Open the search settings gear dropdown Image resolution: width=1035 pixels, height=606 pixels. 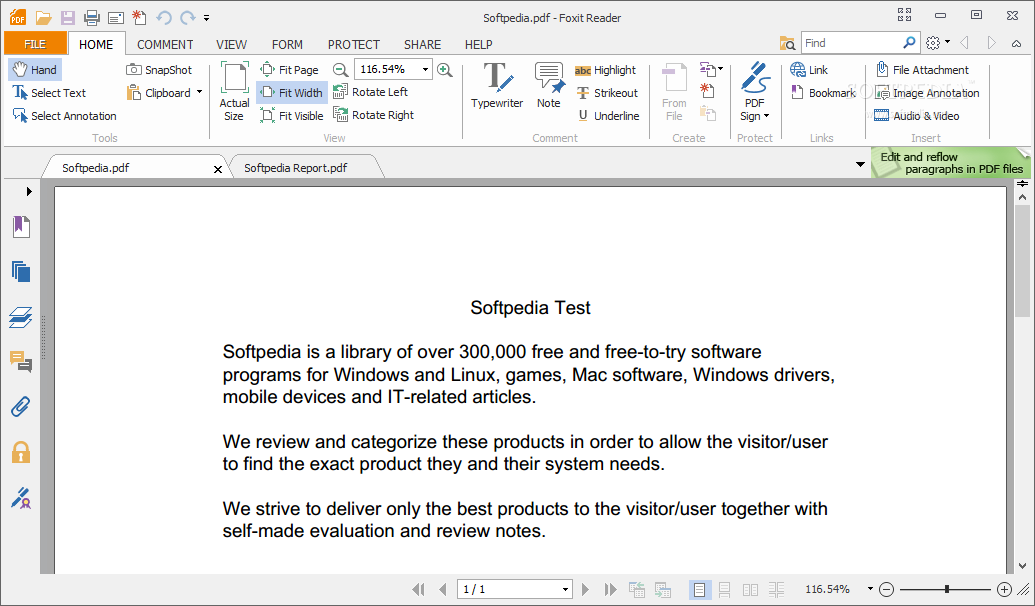click(x=938, y=43)
